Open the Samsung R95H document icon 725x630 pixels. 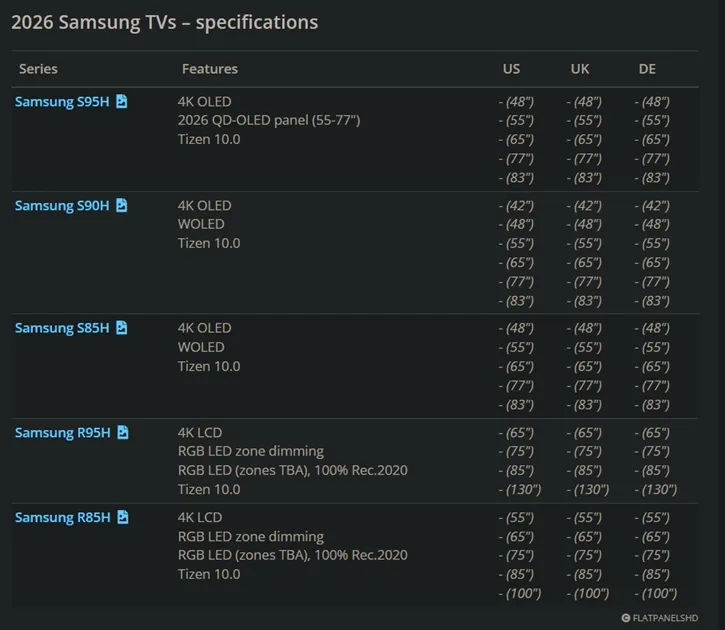tap(123, 432)
